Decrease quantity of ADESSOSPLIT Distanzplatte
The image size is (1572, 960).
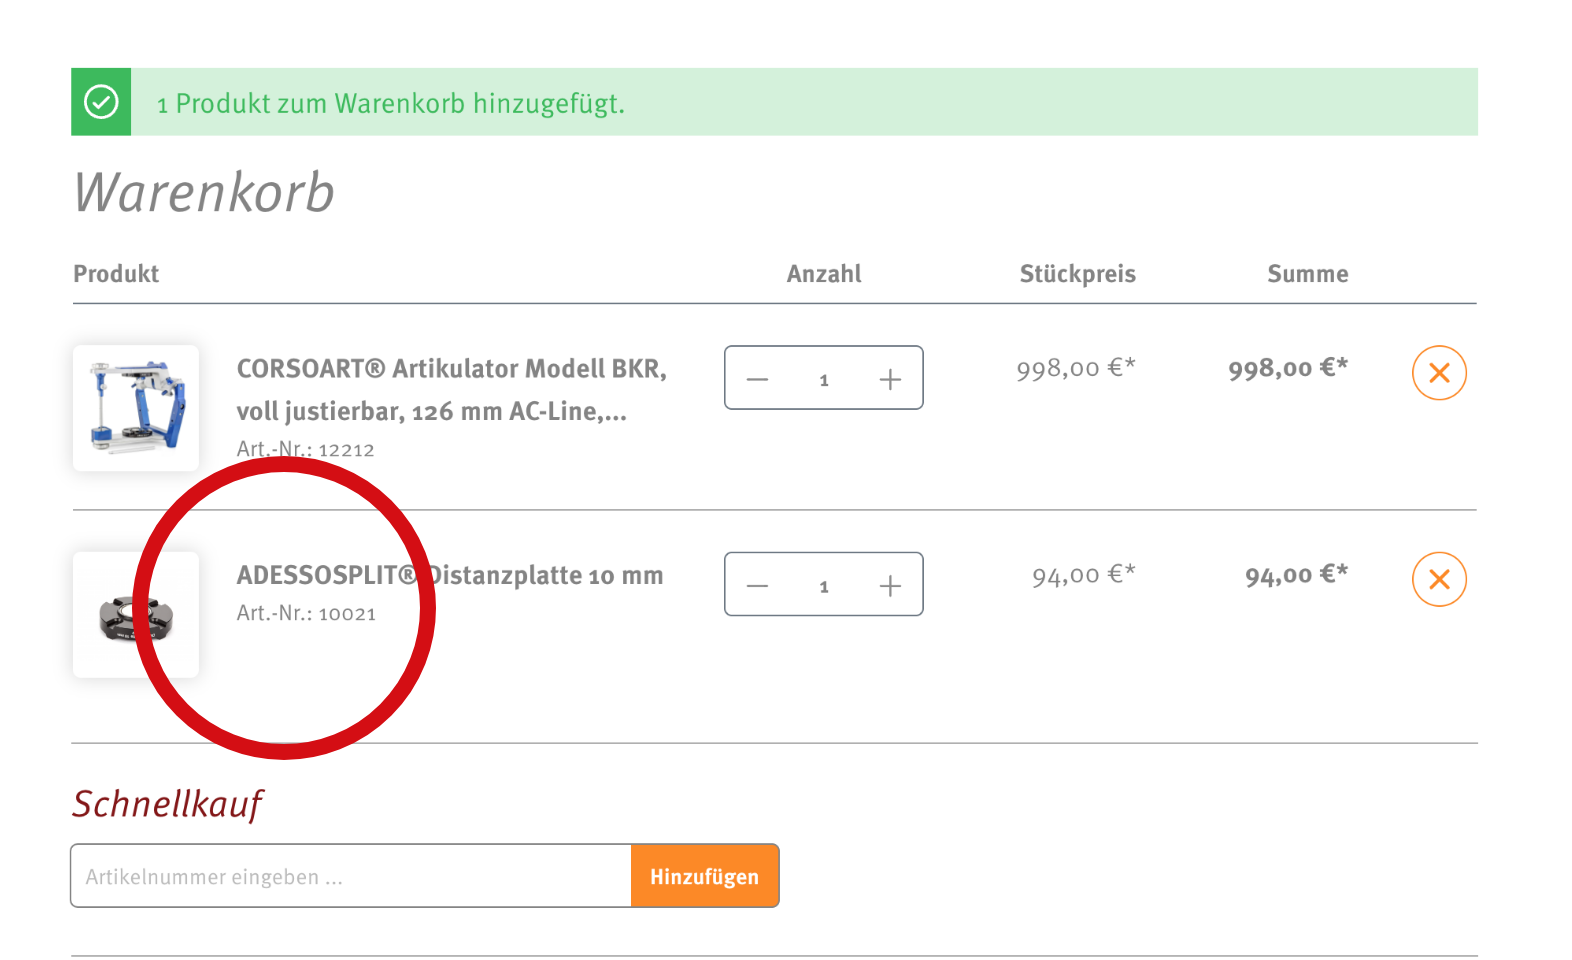coord(757,586)
